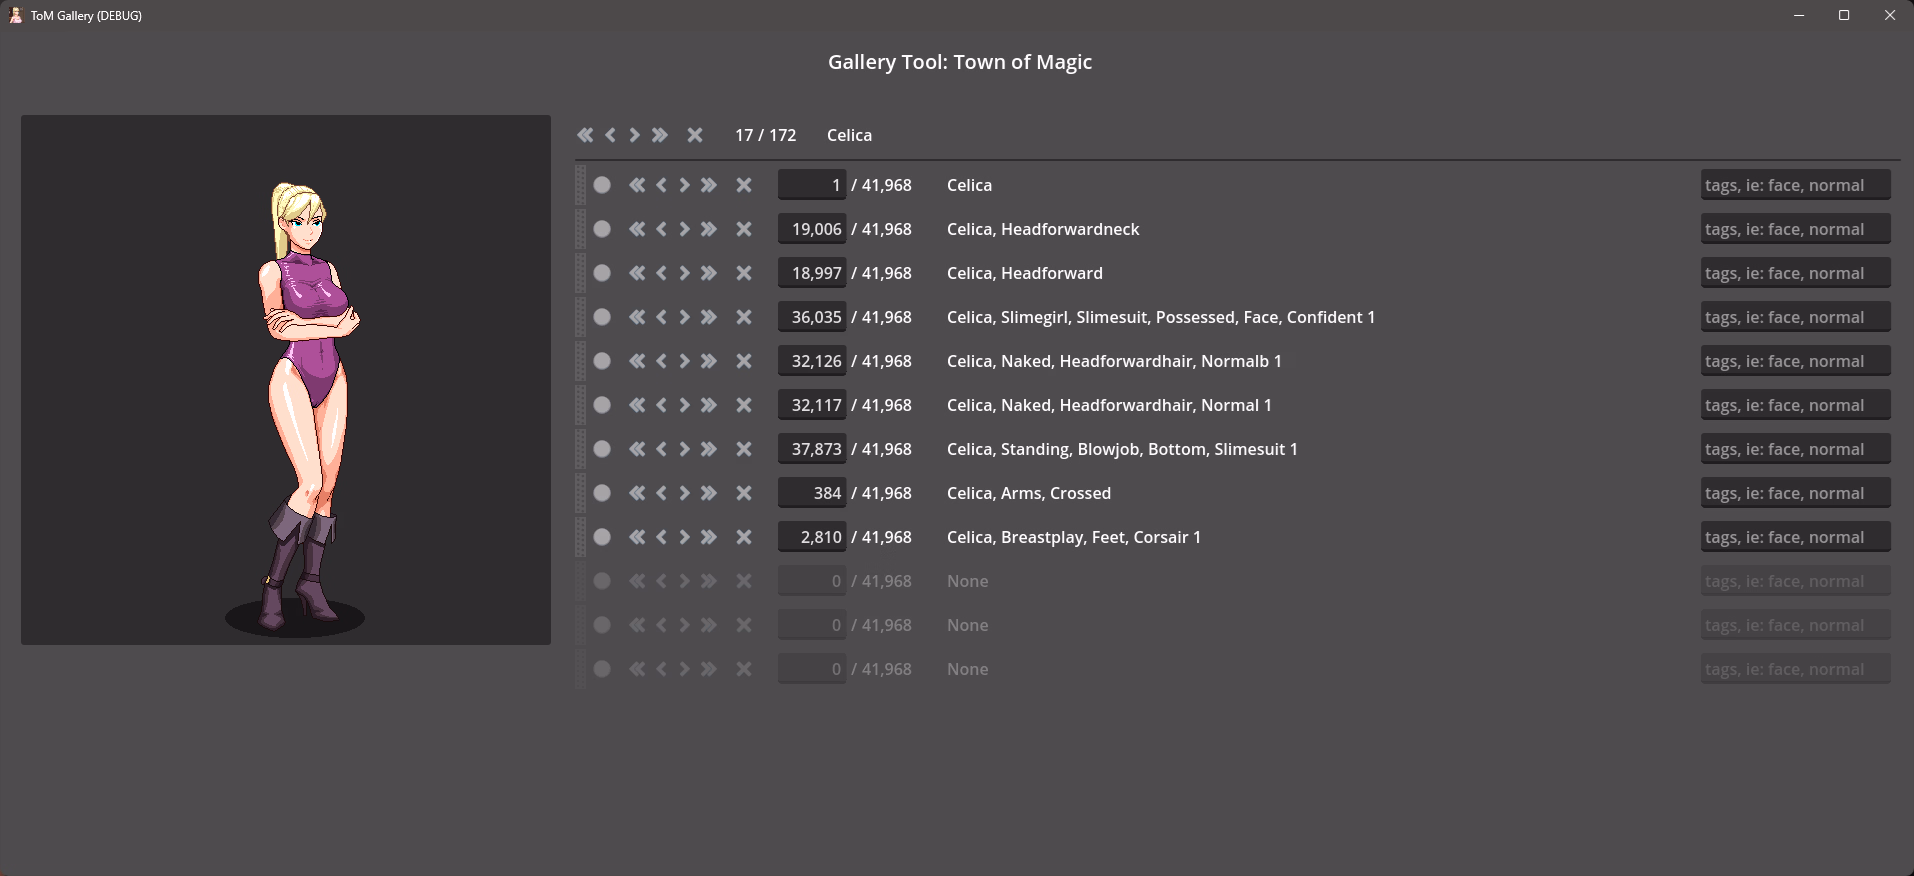Select the top 'Celica' entry name
This screenshot has width=1914, height=876.
pyautogui.click(x=849, y=135)
